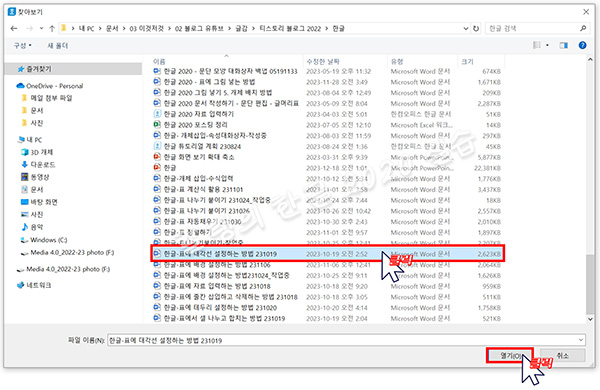The height and width of the screenshot is (390, 600).
Task: Click Word icon of 문단 모양 대화상자 file
Action: coord(157,71)
